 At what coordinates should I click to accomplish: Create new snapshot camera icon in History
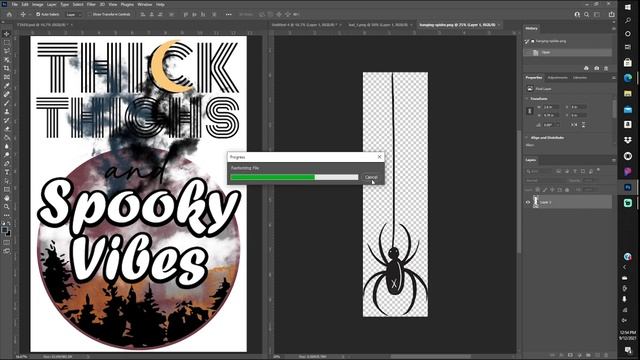tap(596, 68)
